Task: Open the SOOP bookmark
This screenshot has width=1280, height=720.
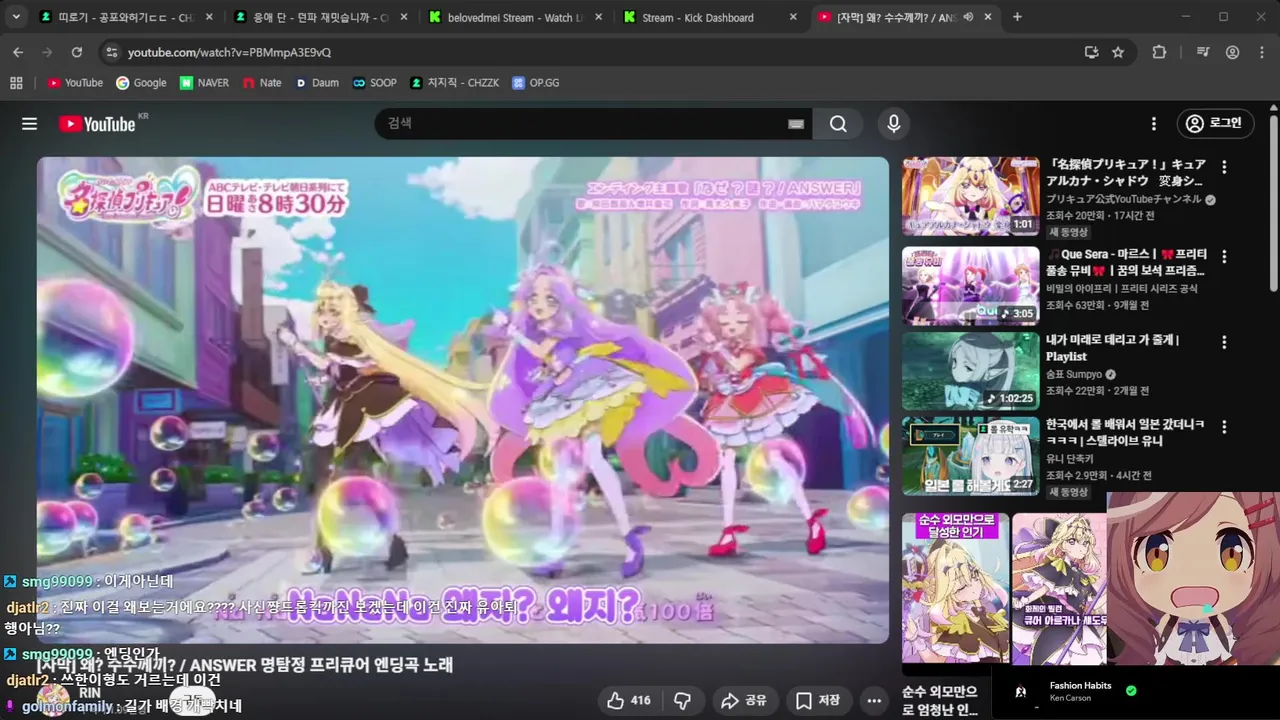Action: coord(374,83)
